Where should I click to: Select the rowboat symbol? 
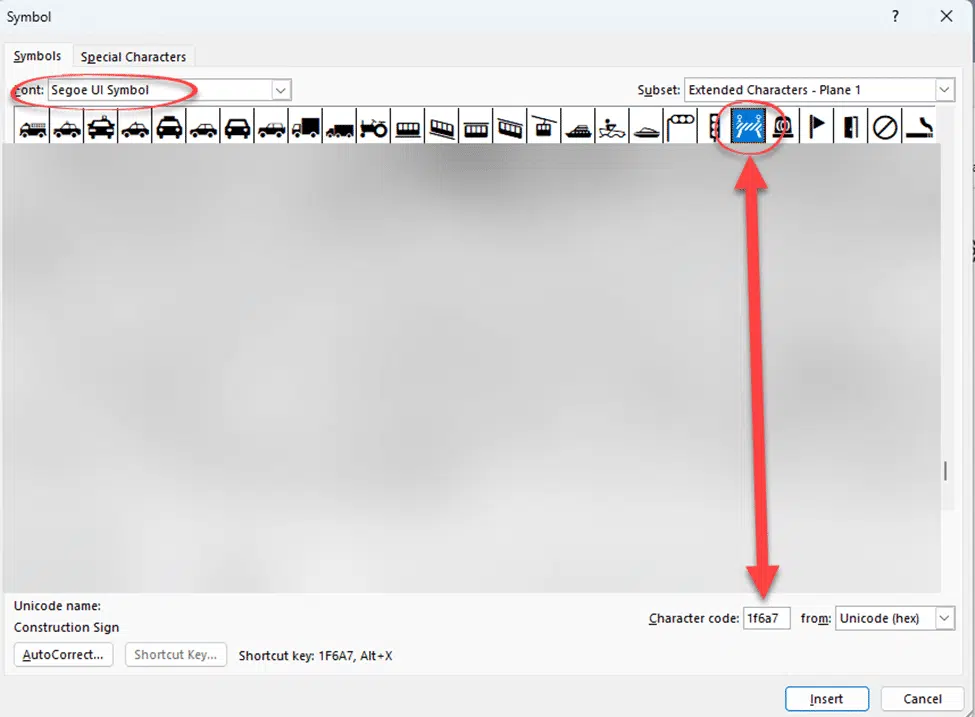612,126
